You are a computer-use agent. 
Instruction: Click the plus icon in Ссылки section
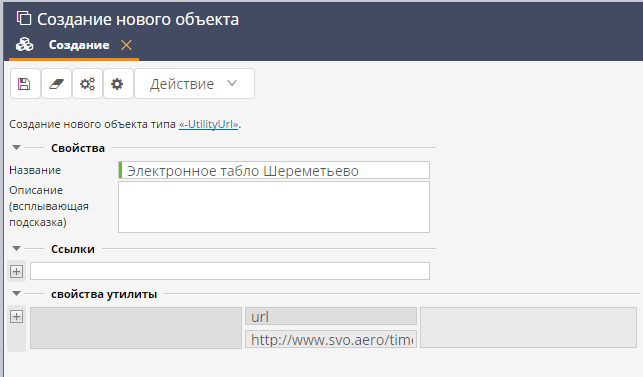pyautogui.click(x=16, y=272)
